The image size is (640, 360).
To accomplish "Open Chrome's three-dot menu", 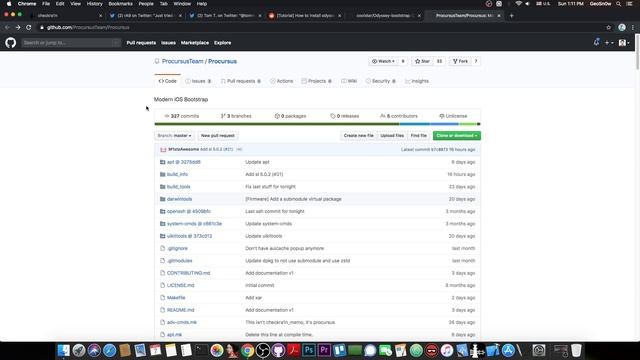I will (633, 27).
